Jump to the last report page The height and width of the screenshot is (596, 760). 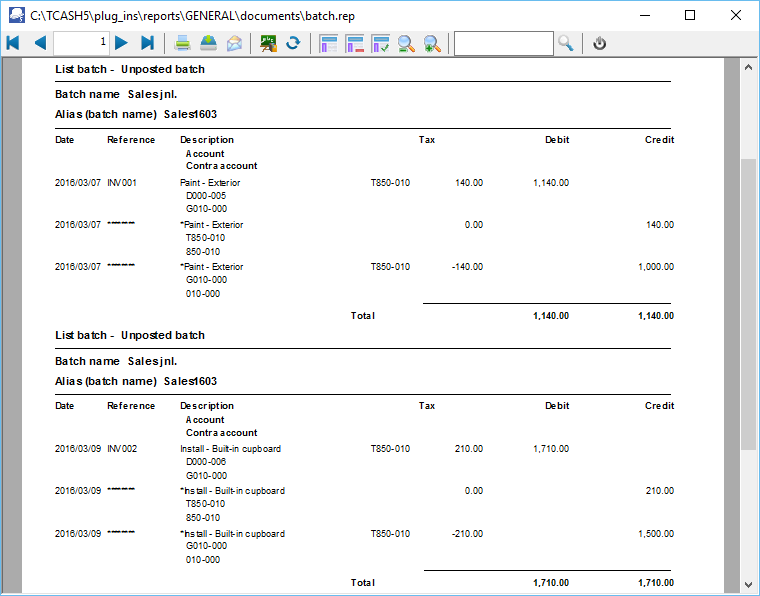coord(147,43)
